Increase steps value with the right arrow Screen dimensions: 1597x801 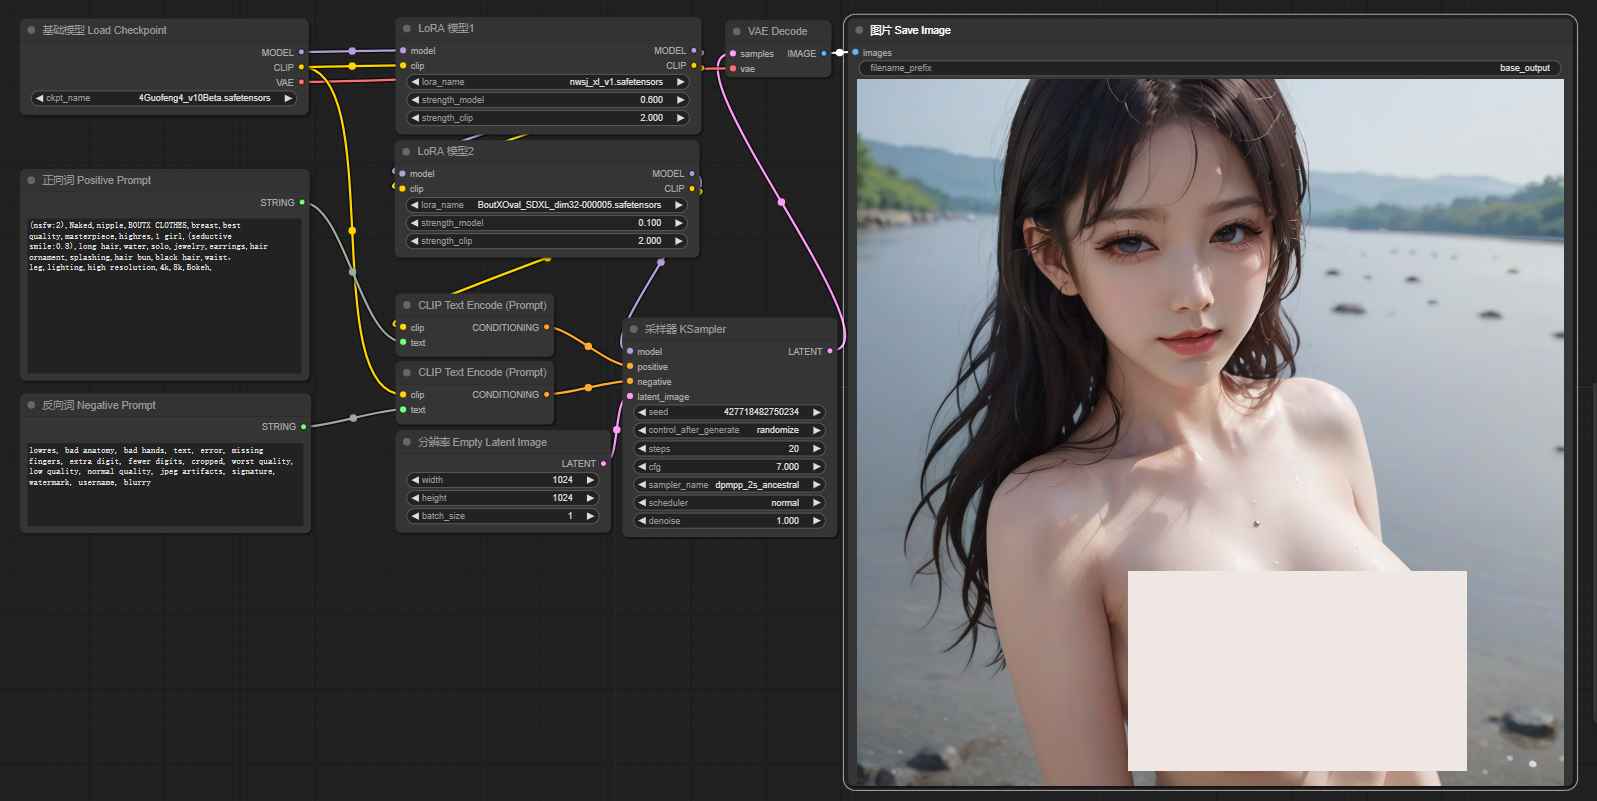pos(816,449)
